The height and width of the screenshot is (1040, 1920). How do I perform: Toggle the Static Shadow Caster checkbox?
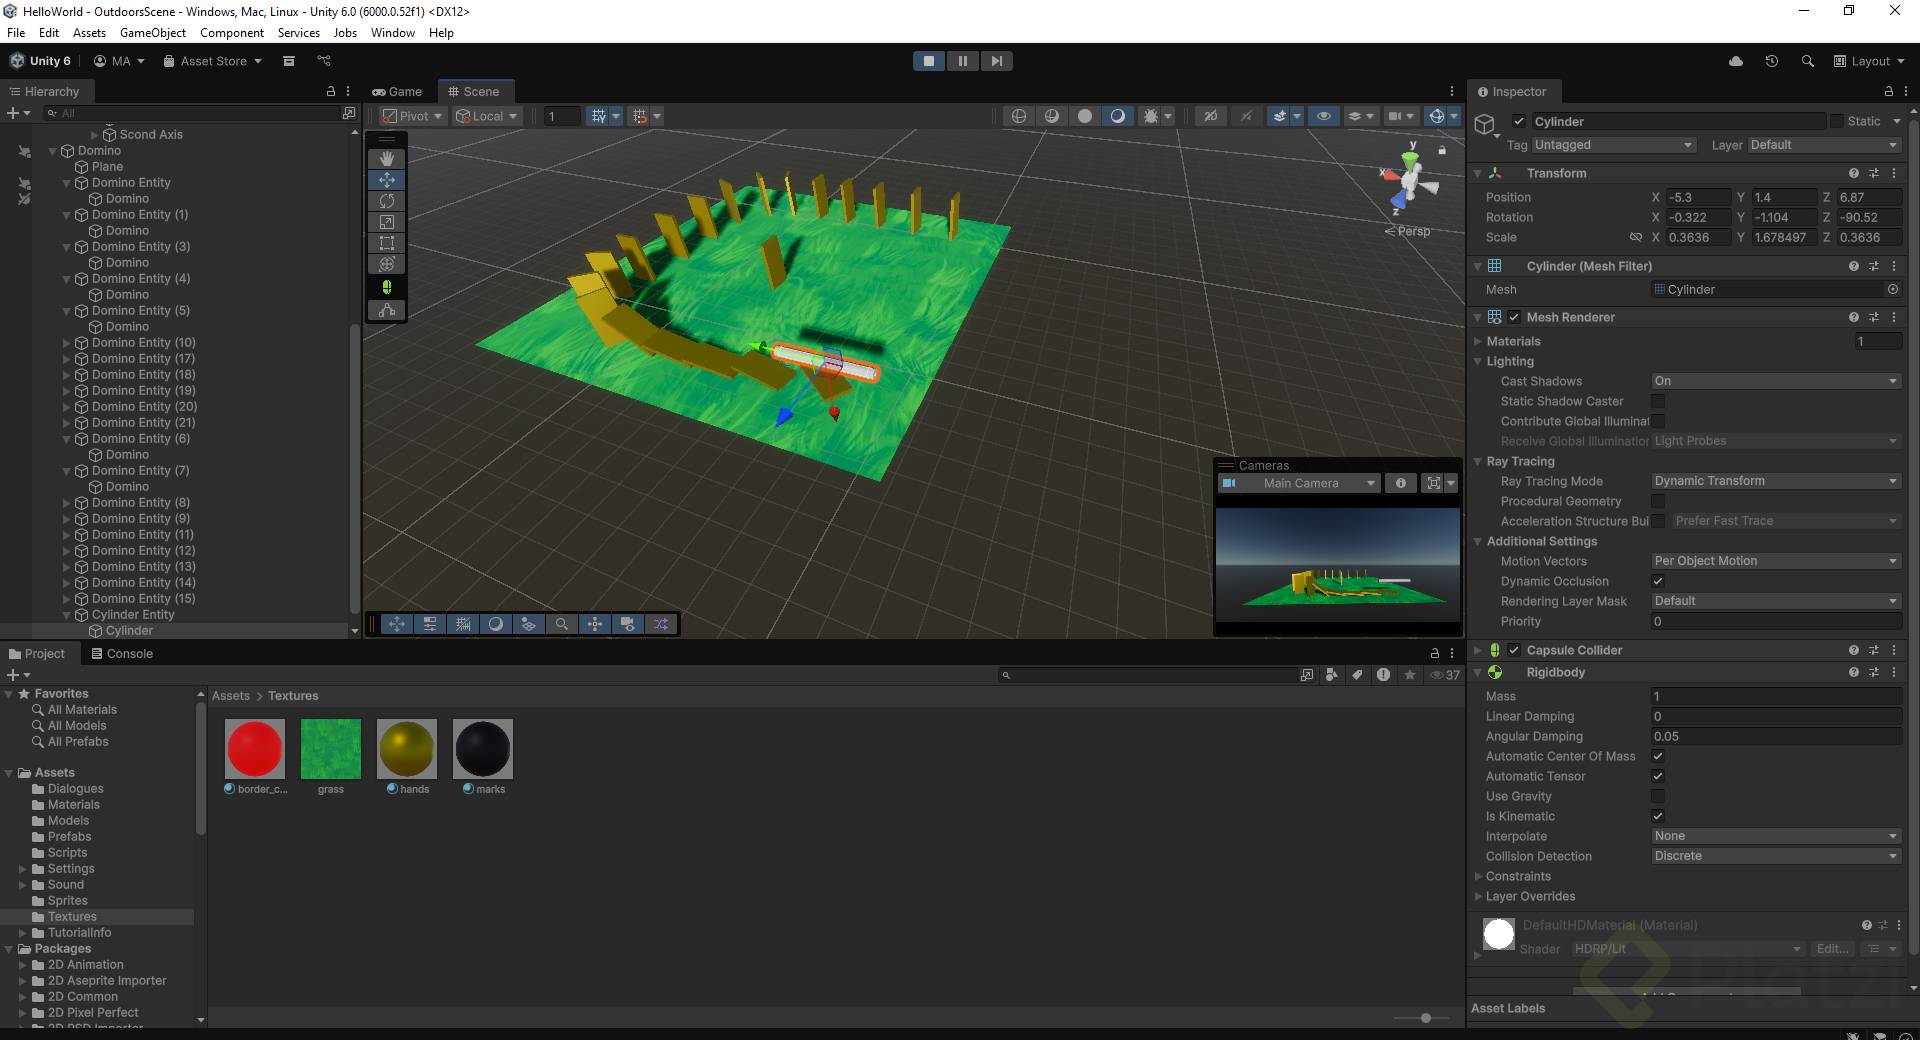point(1658,401)
